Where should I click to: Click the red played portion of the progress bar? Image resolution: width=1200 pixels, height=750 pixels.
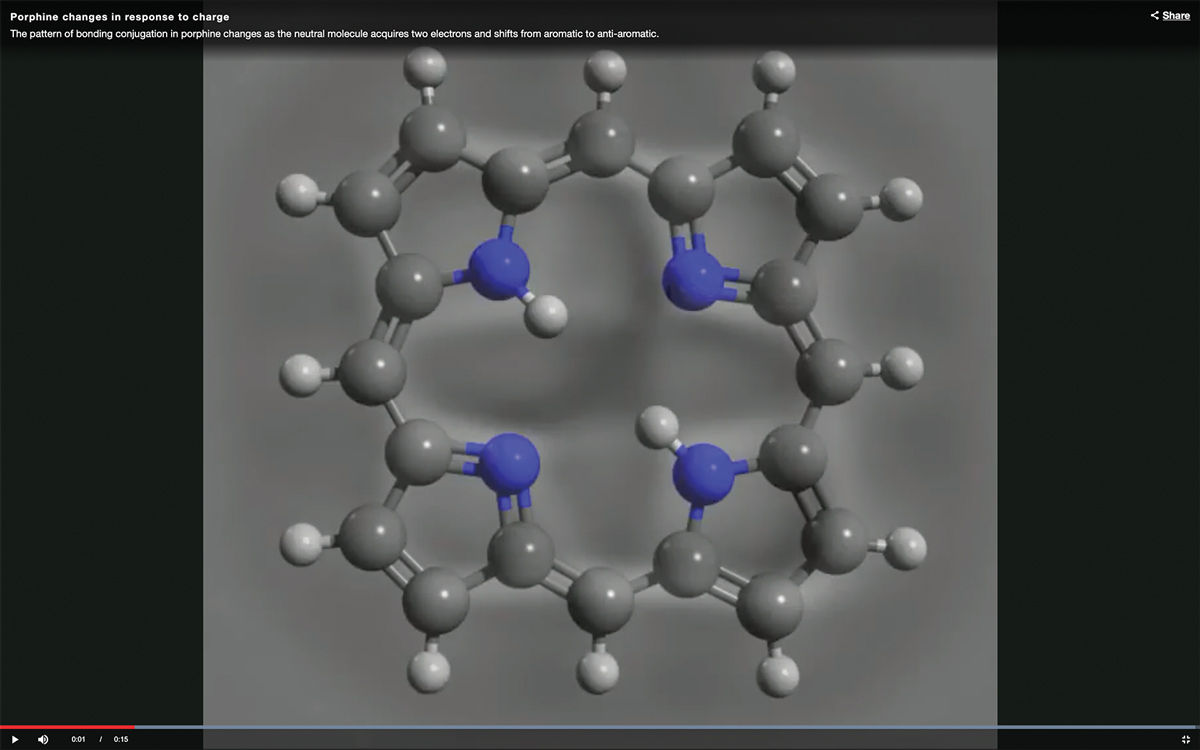point(67,727)
